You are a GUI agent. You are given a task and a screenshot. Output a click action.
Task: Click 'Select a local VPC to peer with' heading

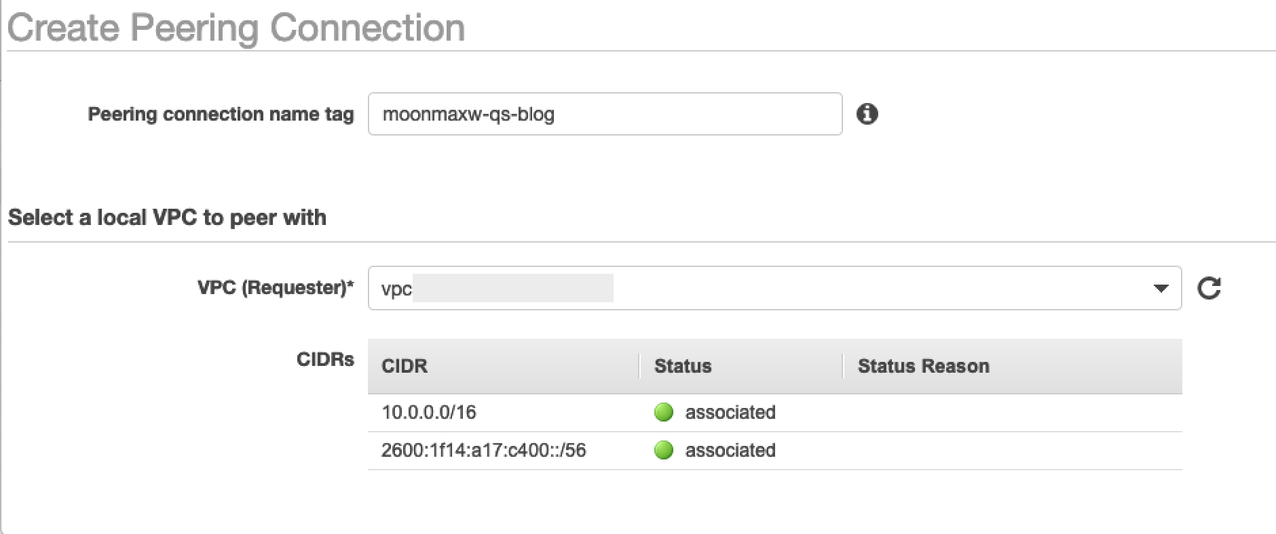pyautogui.click(x=167, y=216)
